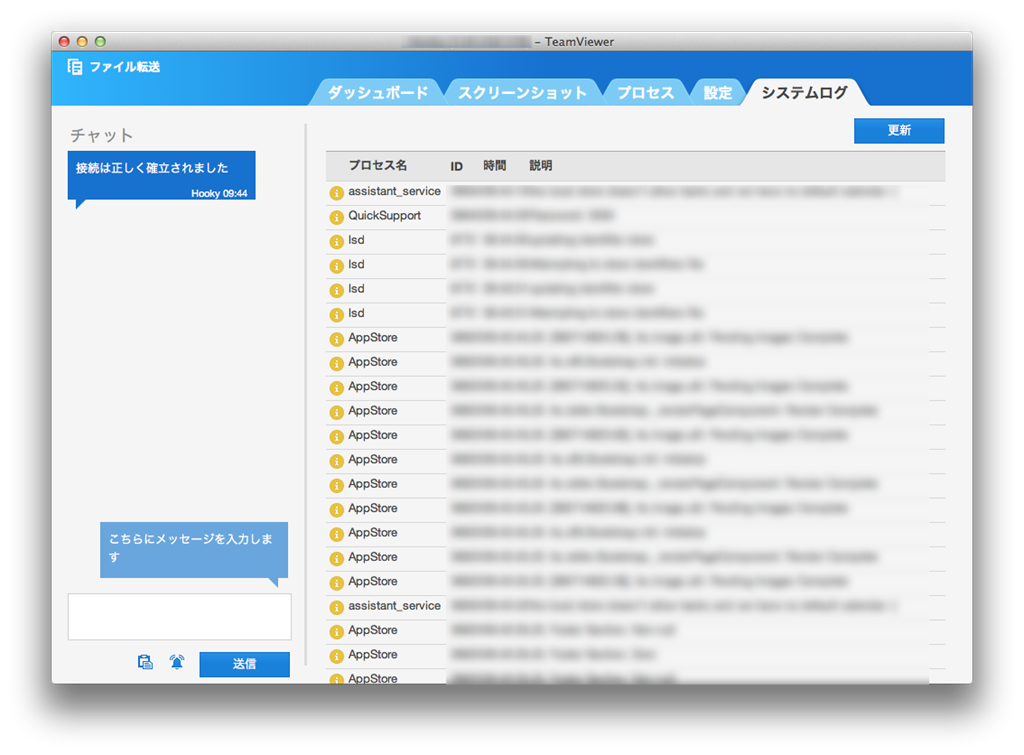
Task: Select the QuickSupport process name
Action: [384, 216]
